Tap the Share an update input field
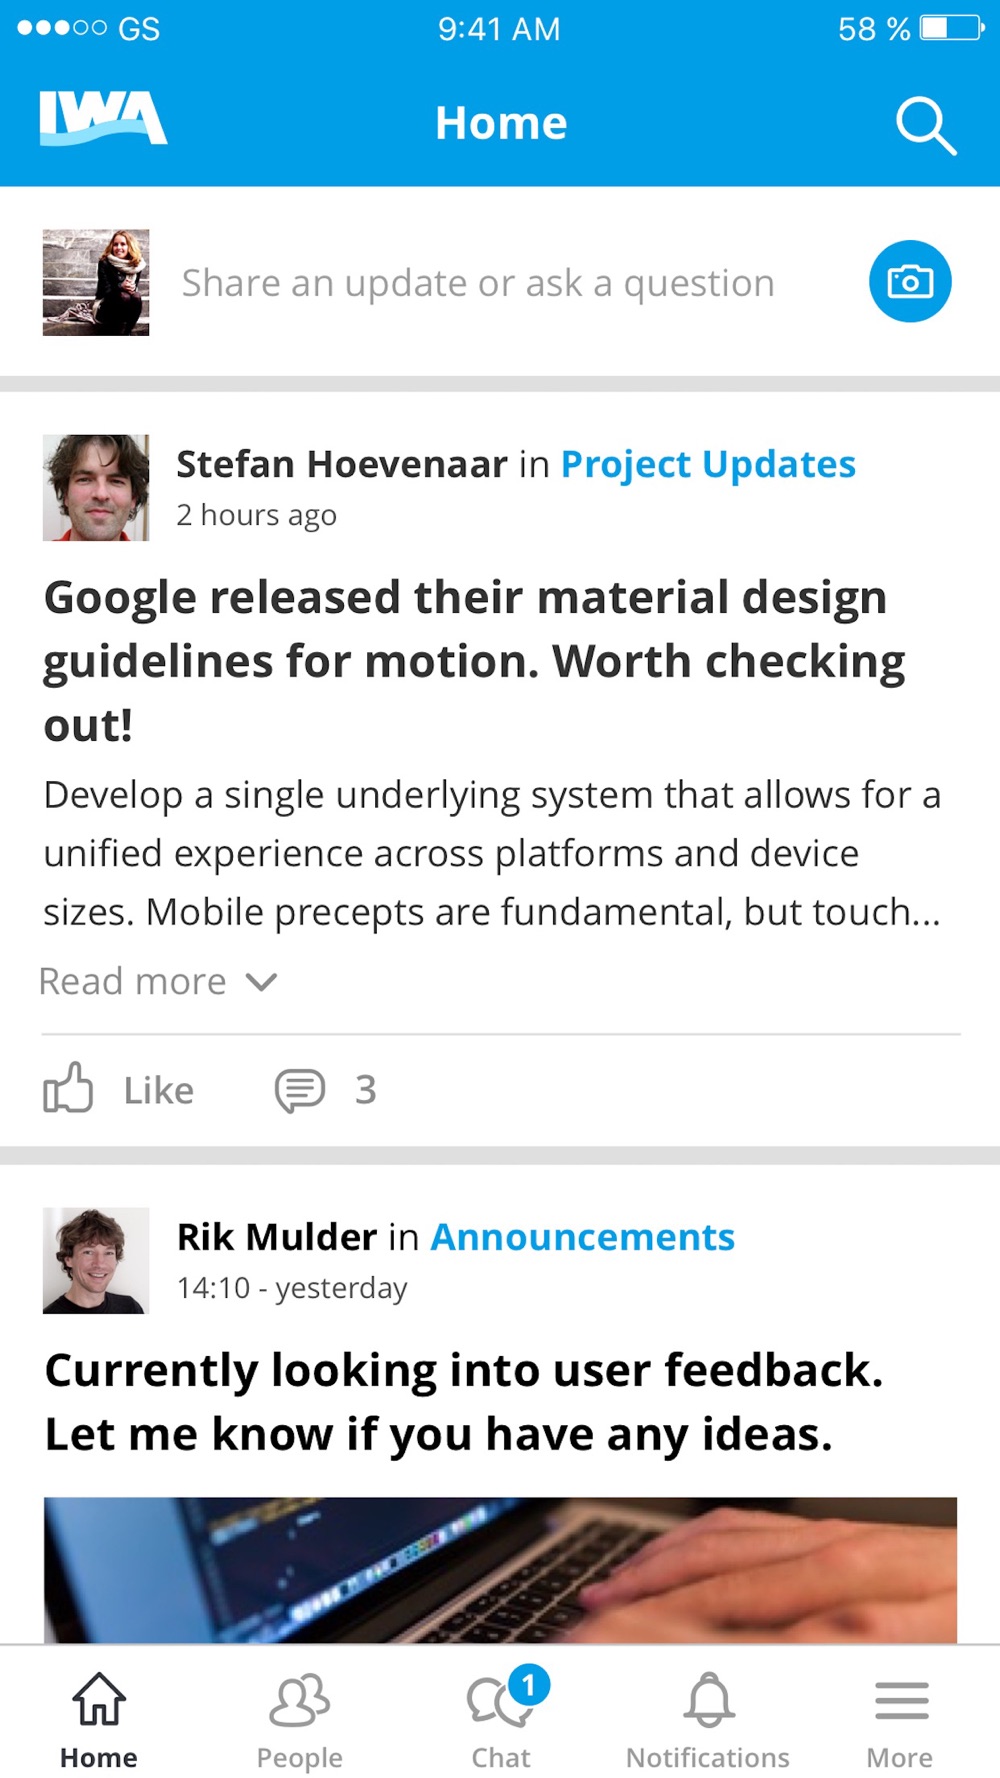 tap(478, 283)
